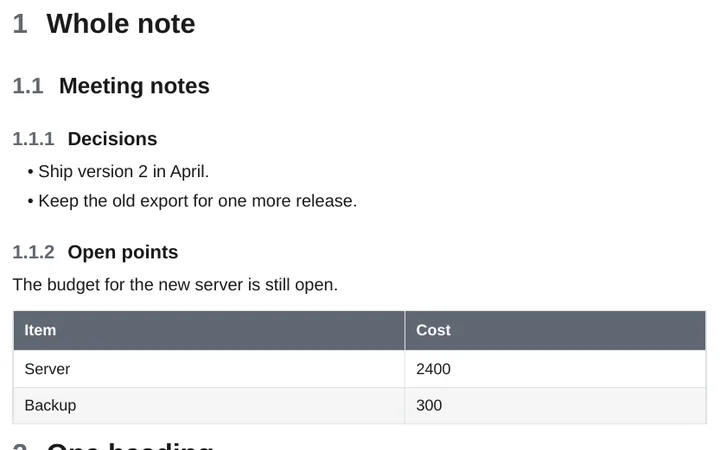This screenshot has height=450, width=720.
Task: Click the 'Whole note' heading text
Action: (121, 24)
